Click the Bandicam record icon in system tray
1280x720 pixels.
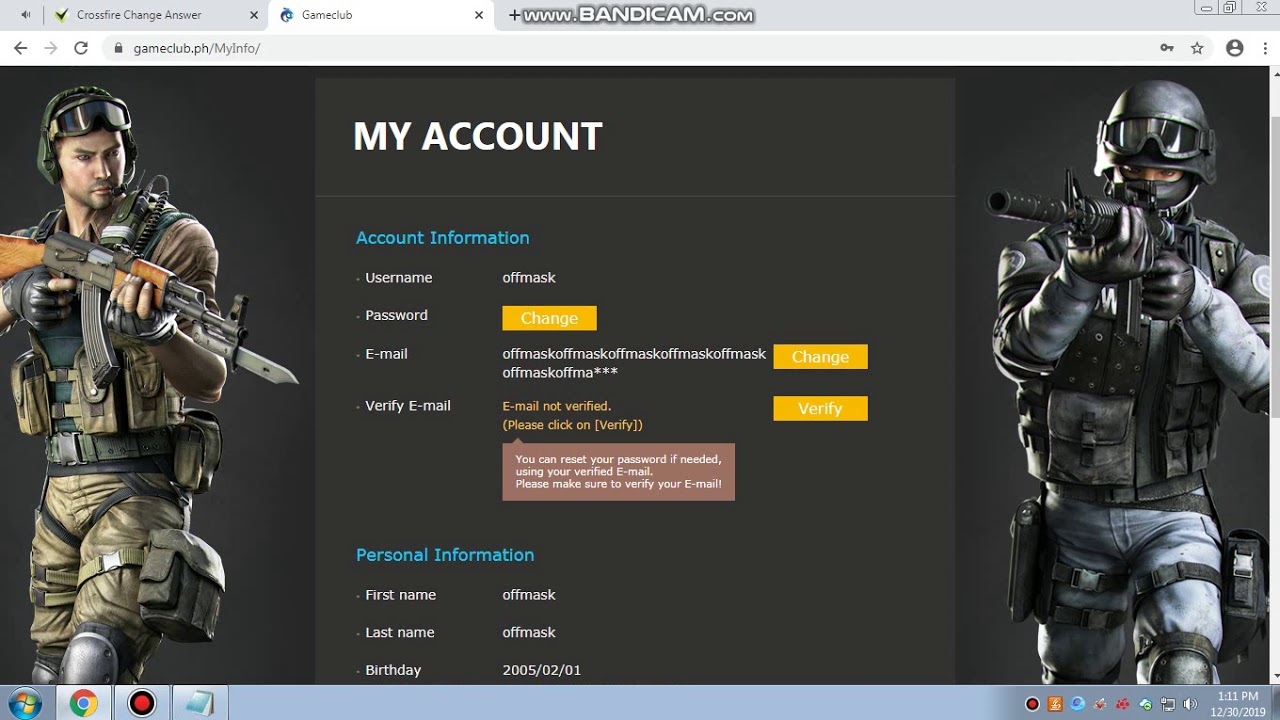(x=1033, y=704)
